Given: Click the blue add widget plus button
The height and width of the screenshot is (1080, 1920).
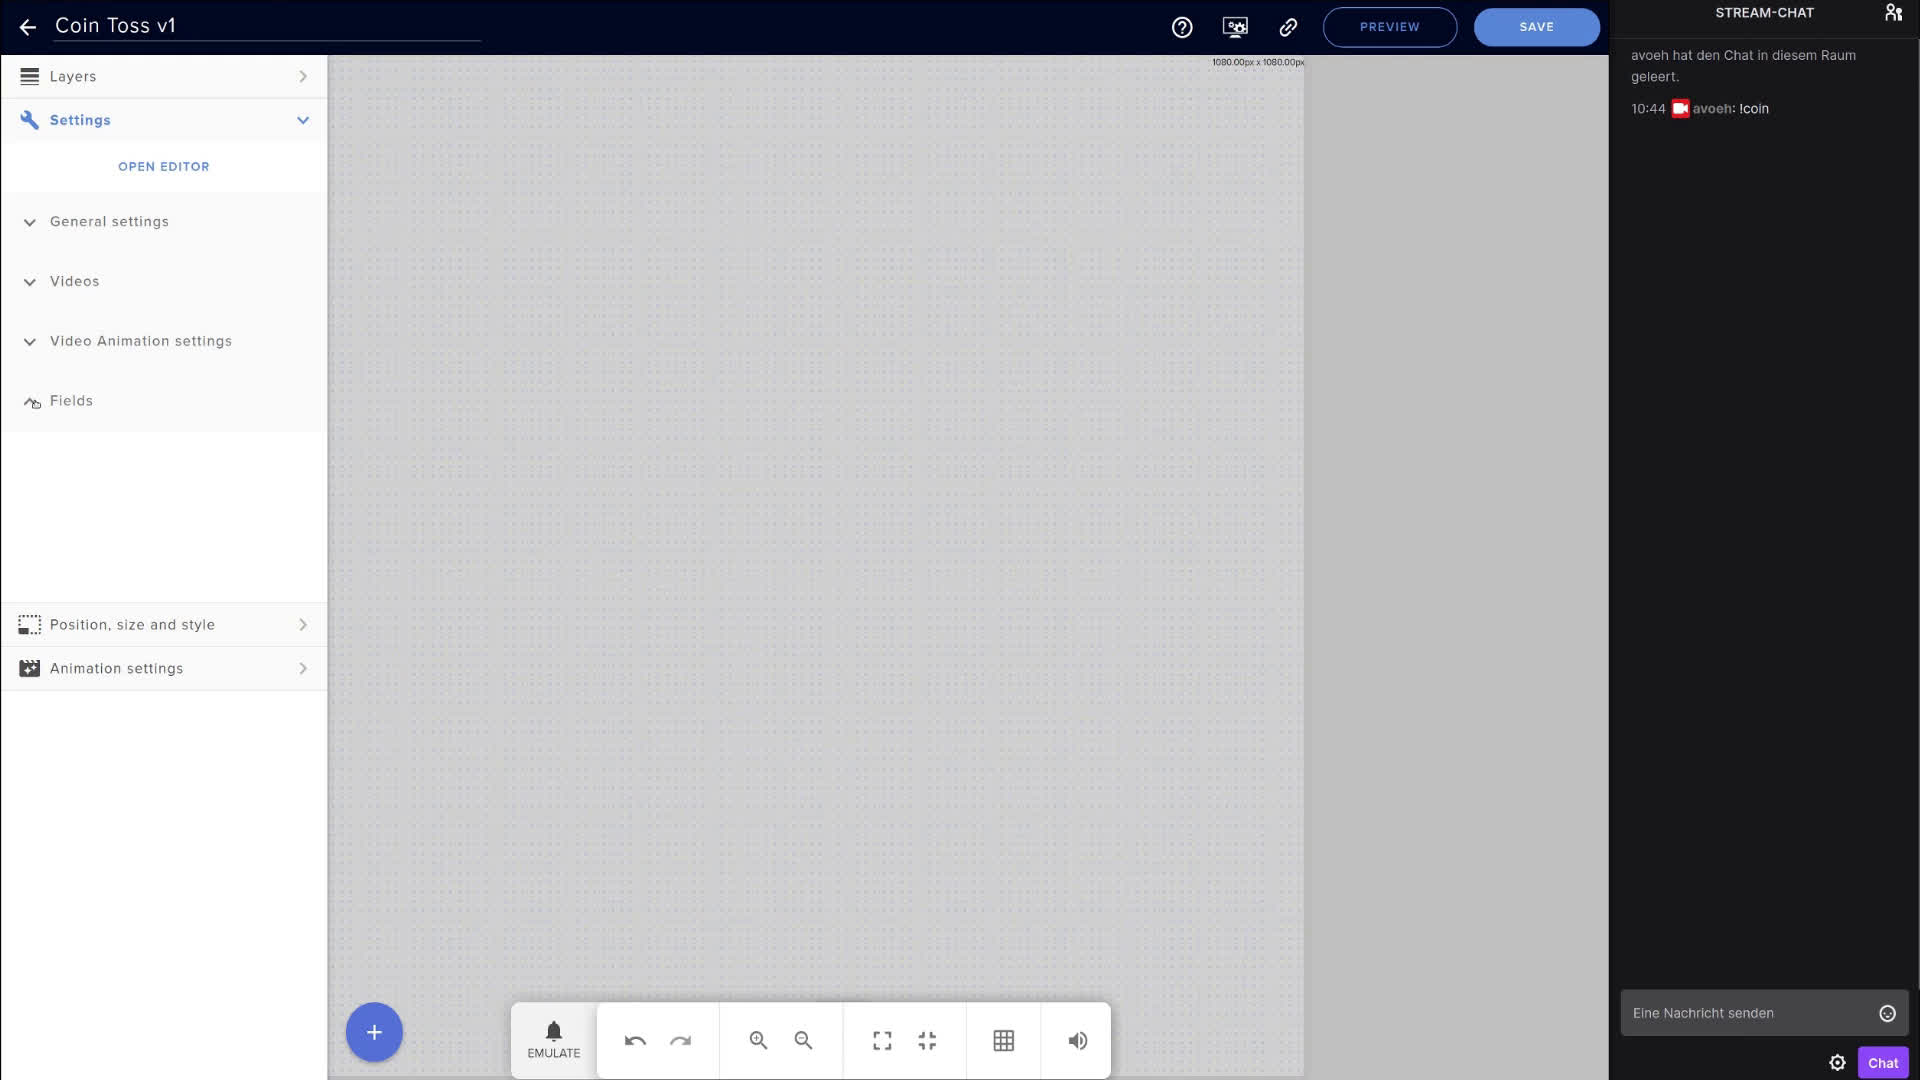Looking at the screenshot, I should tap(374, 1032).
